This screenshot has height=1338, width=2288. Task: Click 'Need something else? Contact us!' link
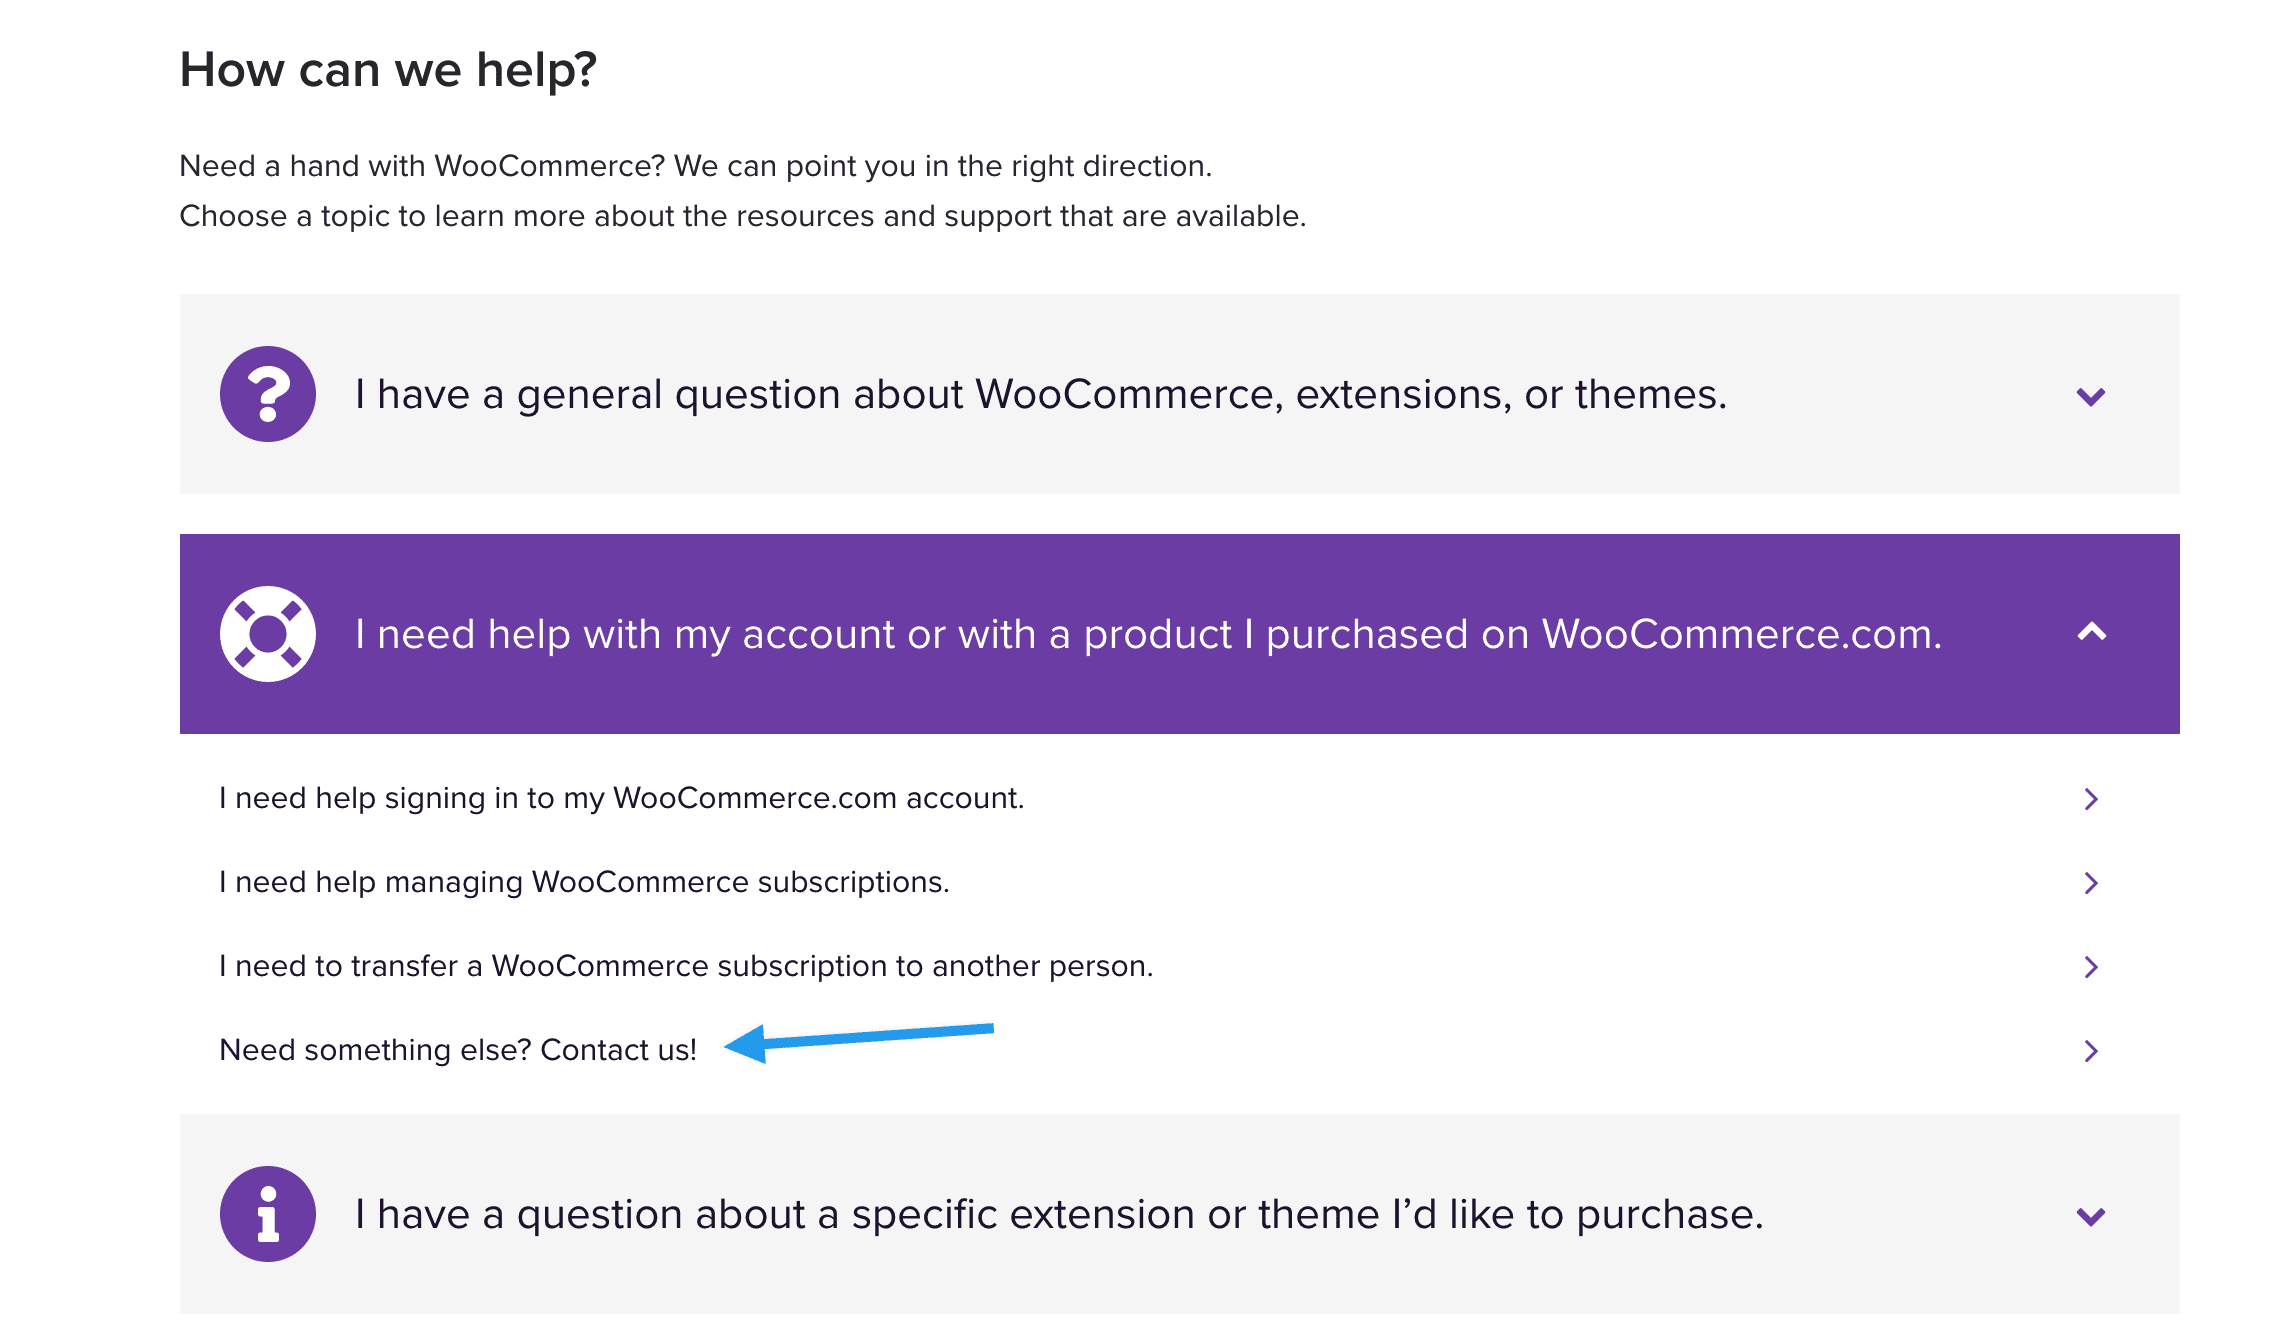(x=458, y=1050)
